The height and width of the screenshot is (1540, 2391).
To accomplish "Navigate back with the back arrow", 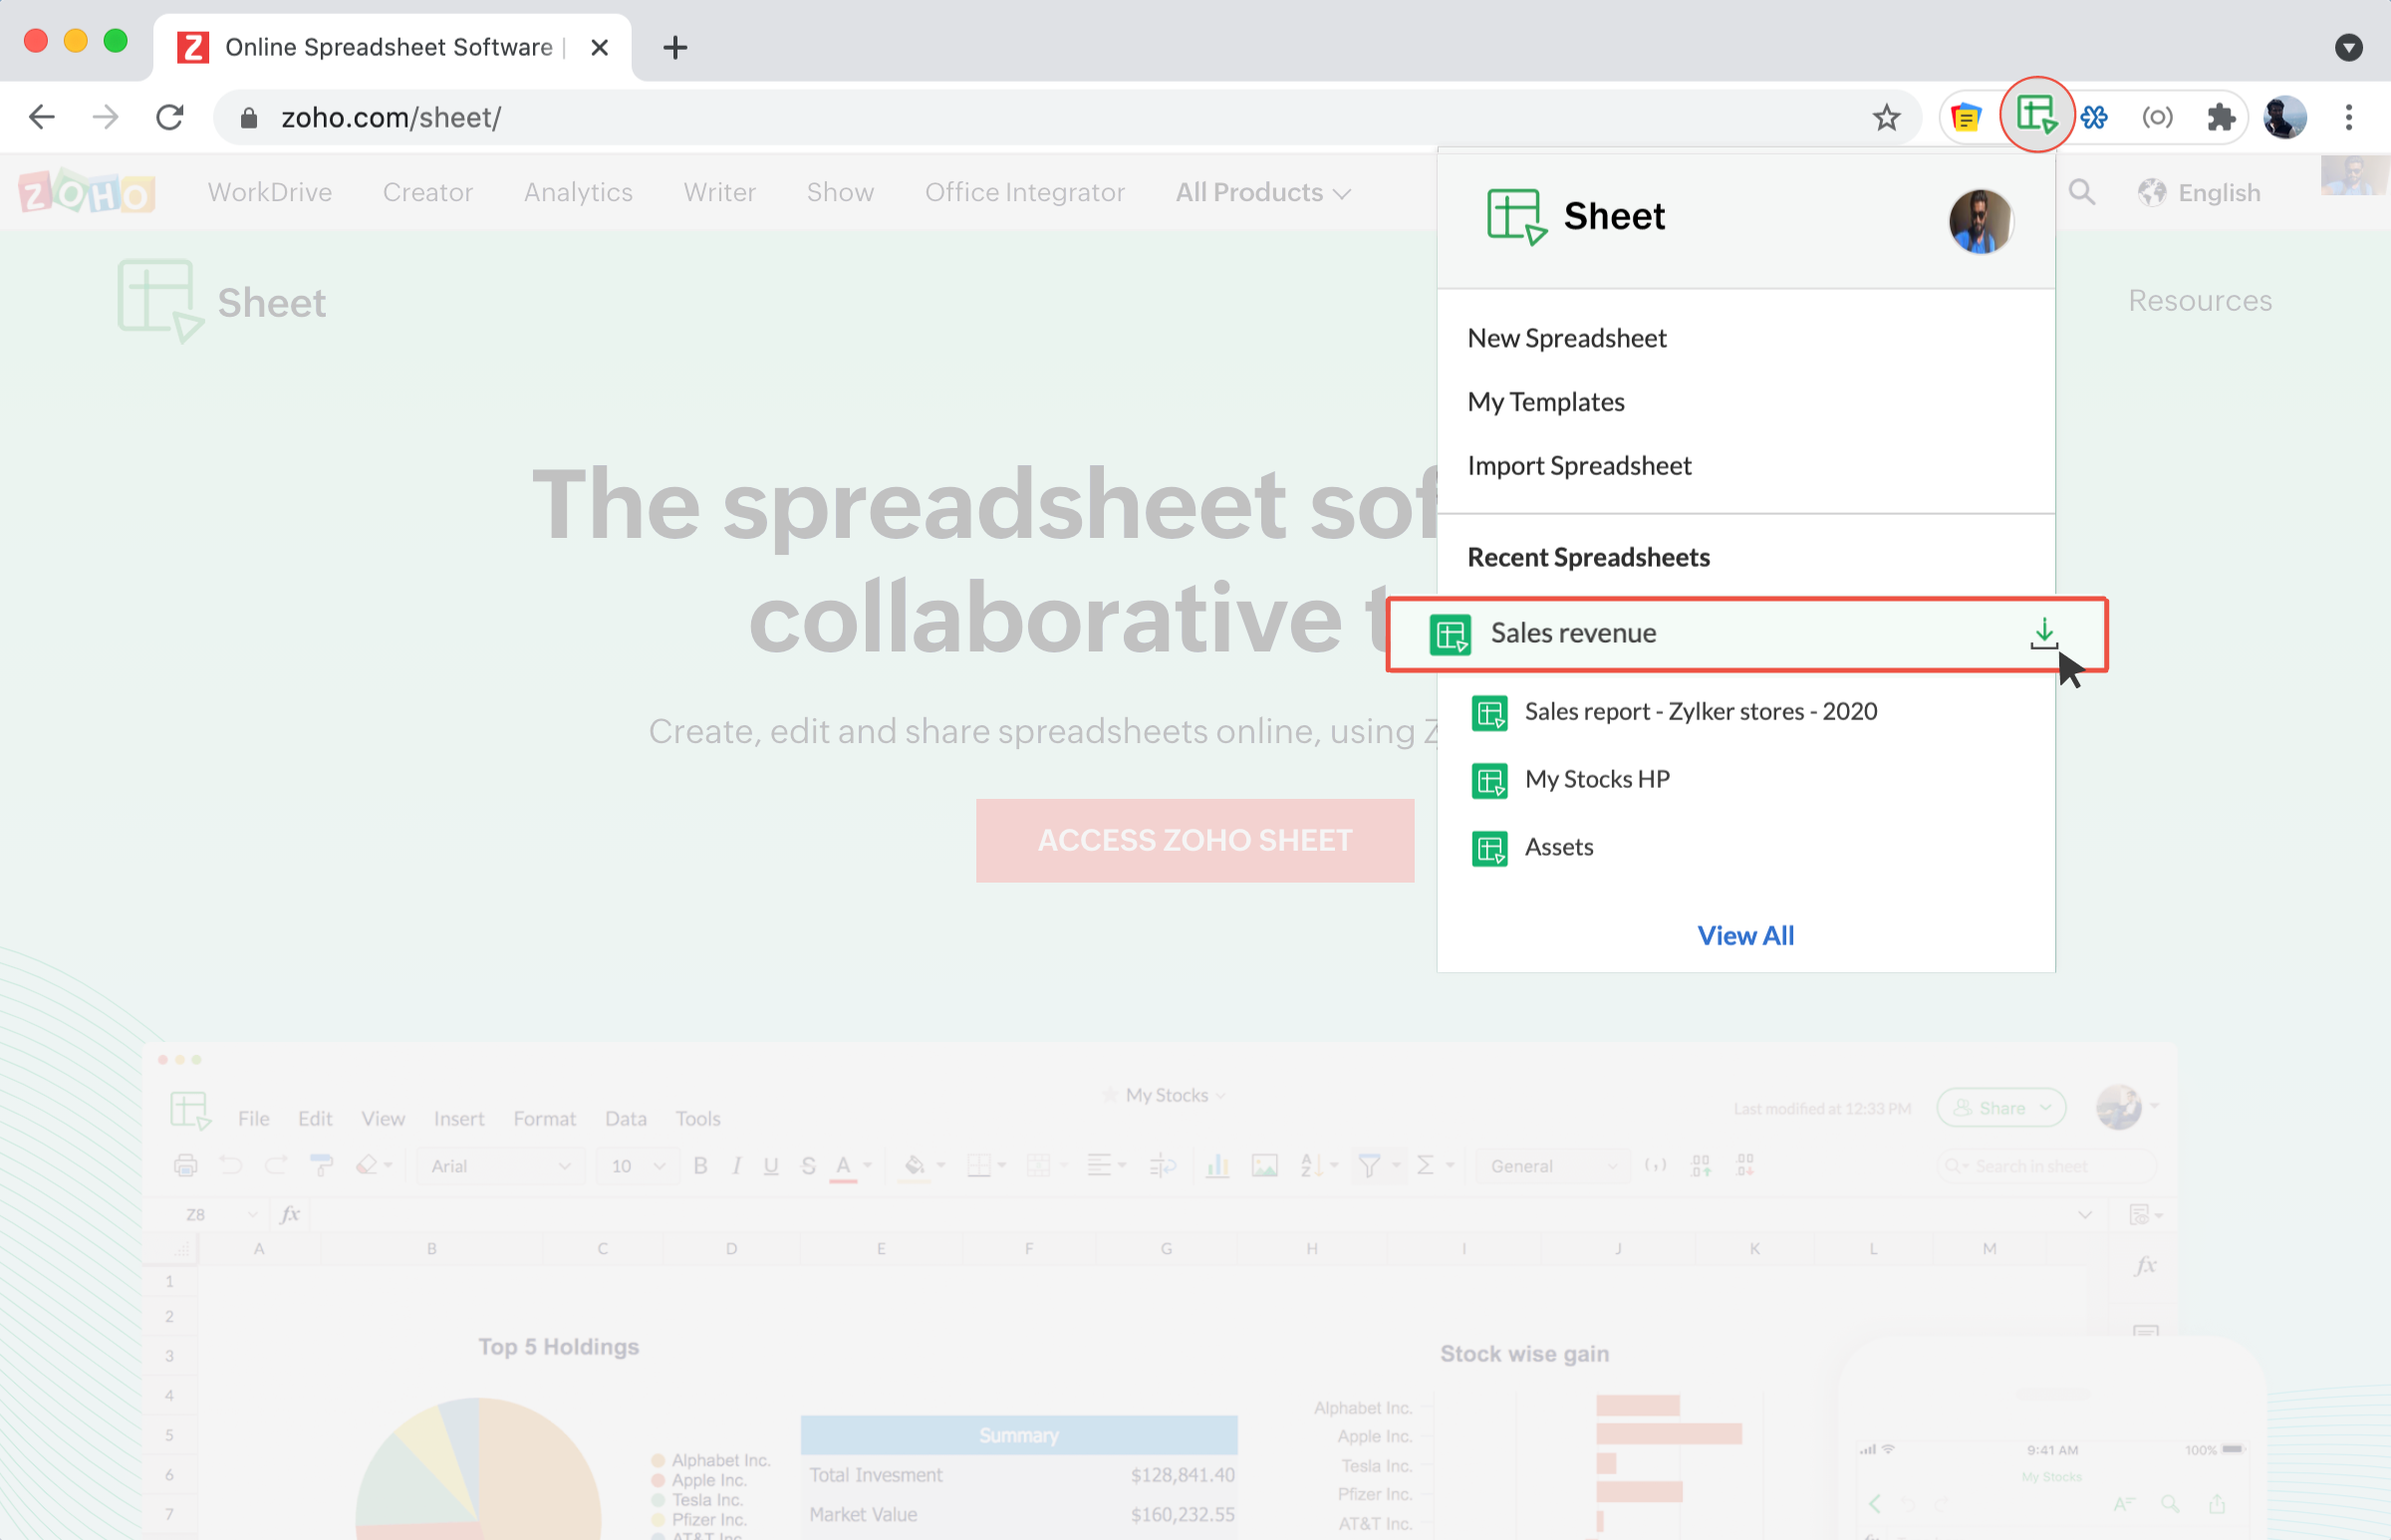I will click(x=41, y=117).
